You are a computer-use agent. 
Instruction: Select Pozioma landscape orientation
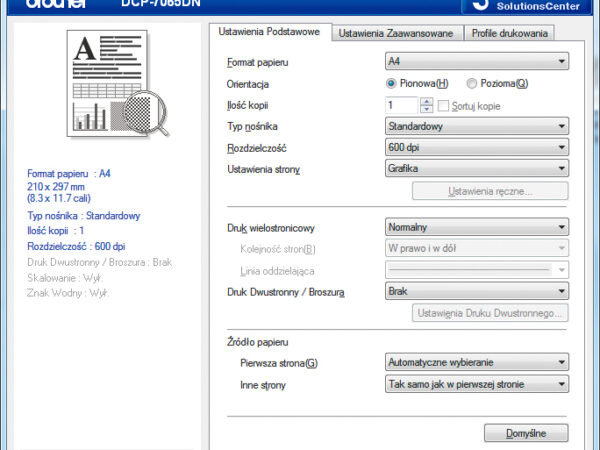[471, 84]
